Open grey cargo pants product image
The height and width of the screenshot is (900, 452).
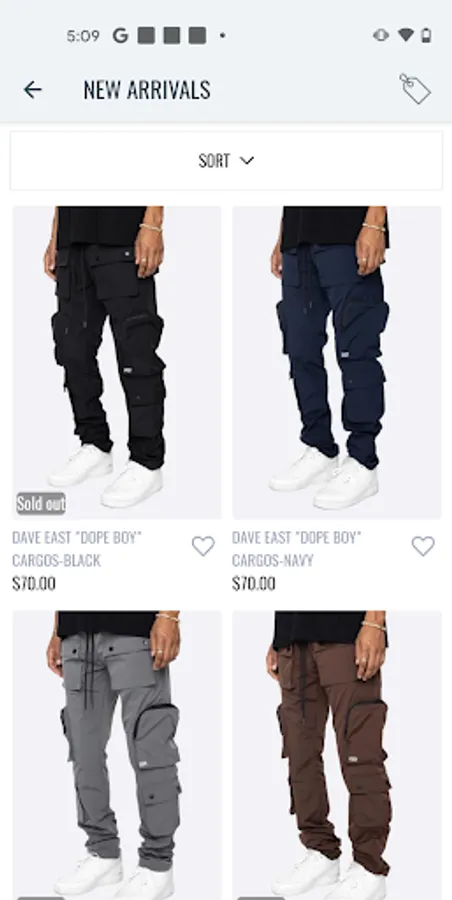pyautogui.click(x=117, y=755)
